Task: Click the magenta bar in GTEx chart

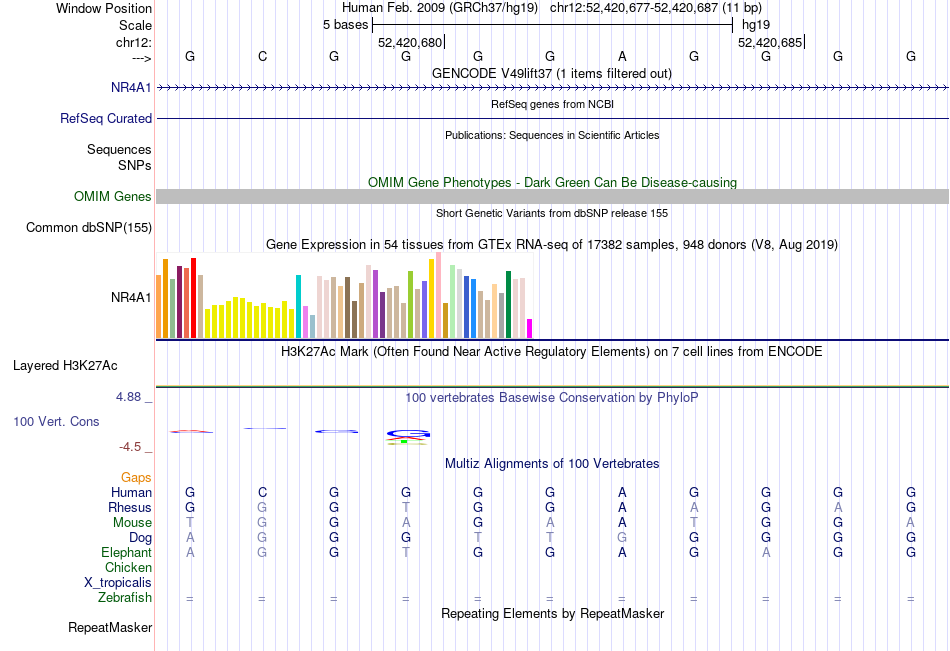Action: click(530, 329)
